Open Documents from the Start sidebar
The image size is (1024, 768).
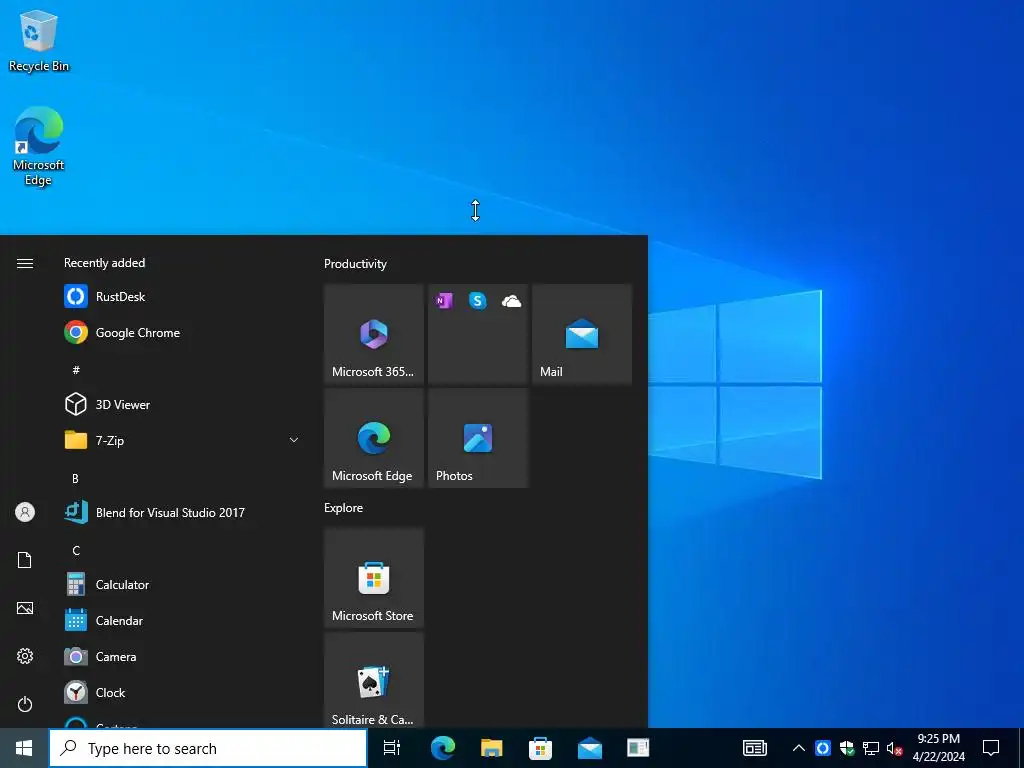tap(25, 560)
